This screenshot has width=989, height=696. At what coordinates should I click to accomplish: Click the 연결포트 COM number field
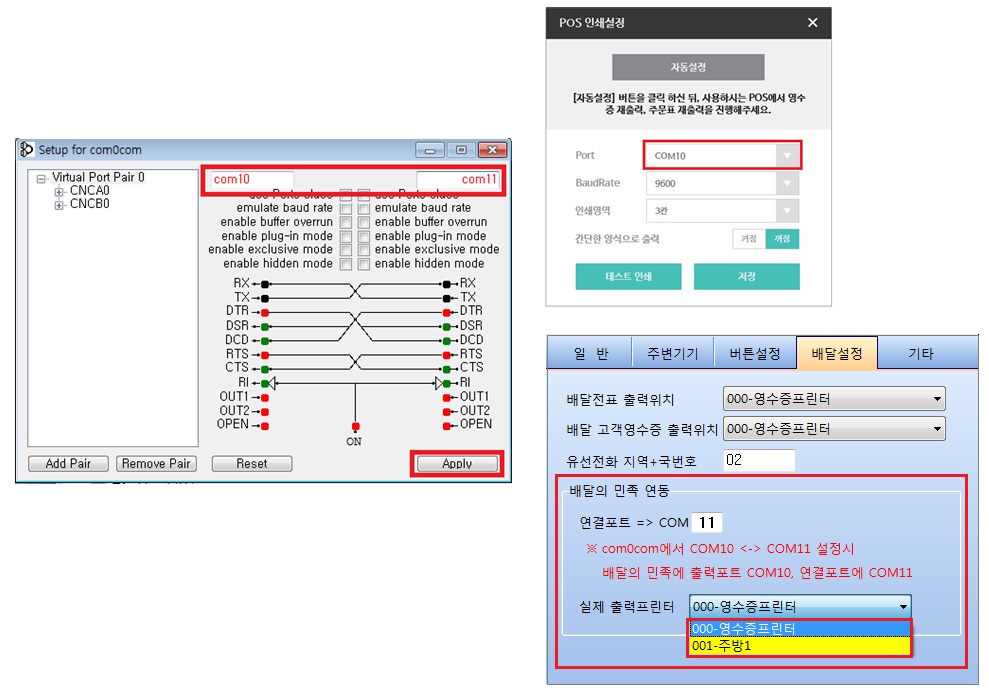[x=707, y=523]
